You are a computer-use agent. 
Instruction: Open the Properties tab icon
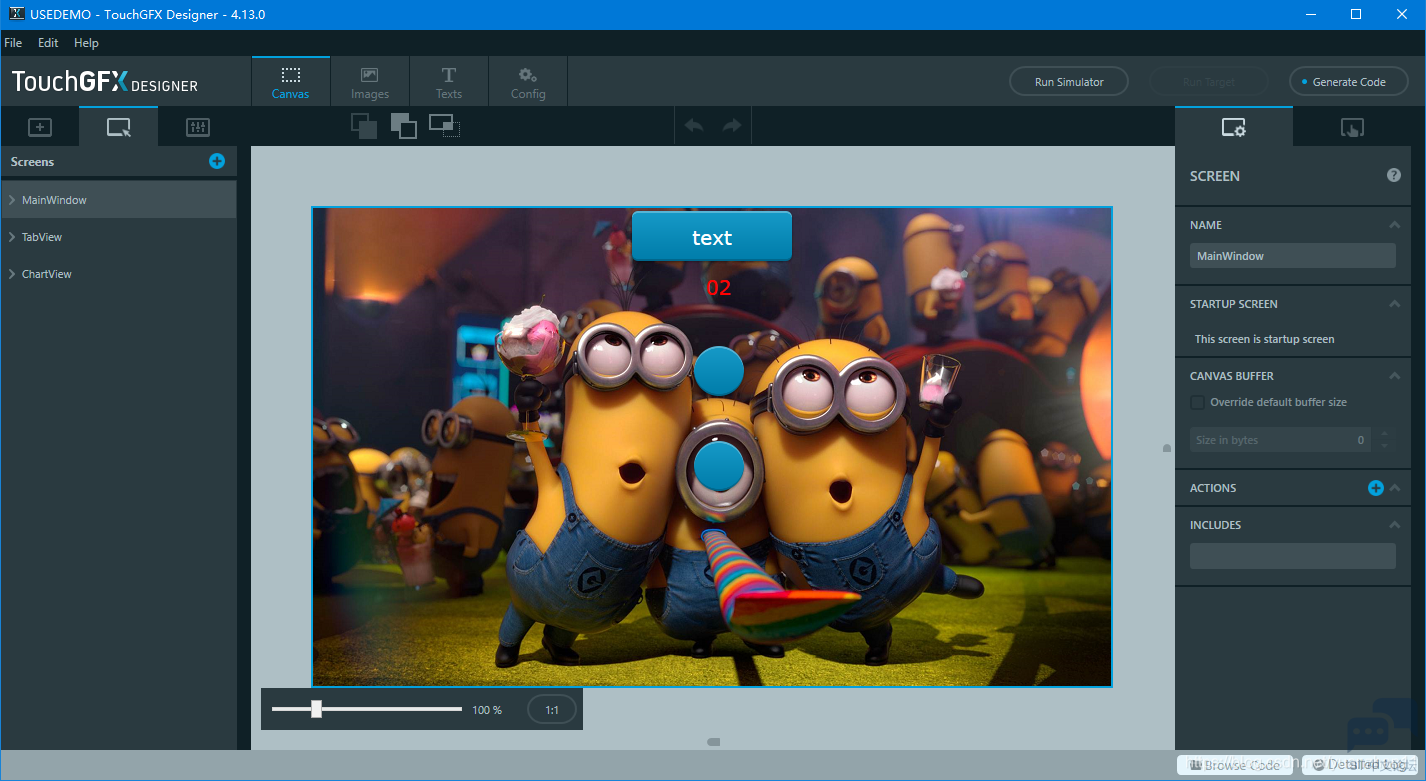pos(1234,127)
